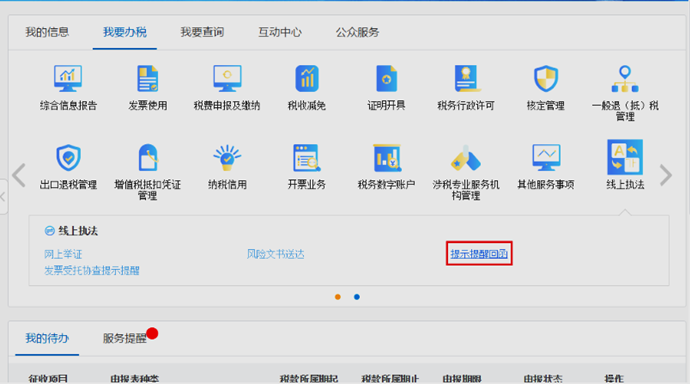Select orange first page dot
This screenshot has width=690, height=384.
pos(338,297)
